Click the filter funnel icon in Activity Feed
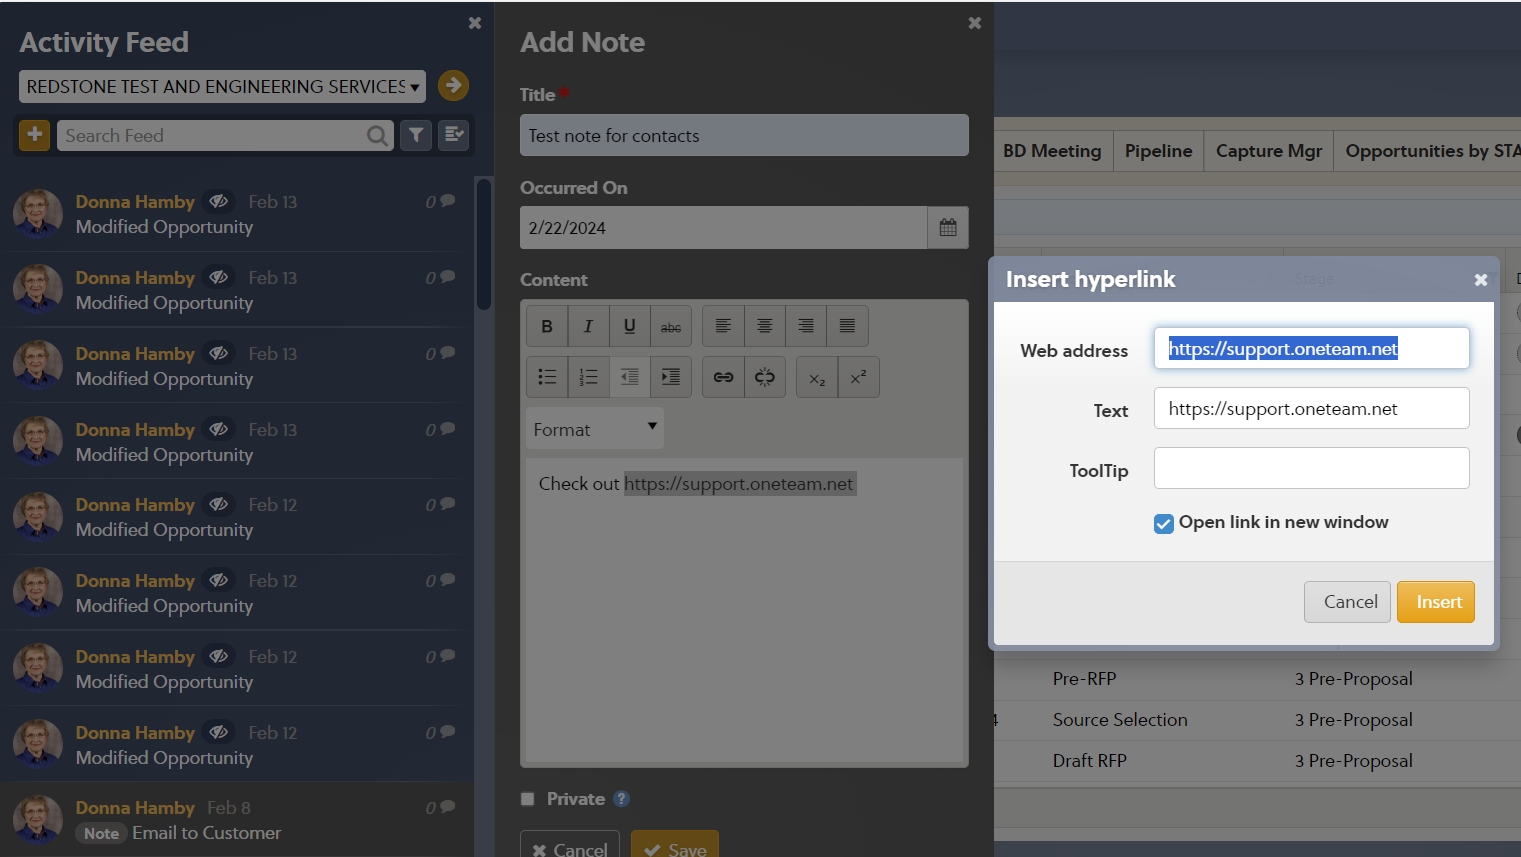Screen dimensions: 1521x857 pyautogui.click(x=416, y=135)
